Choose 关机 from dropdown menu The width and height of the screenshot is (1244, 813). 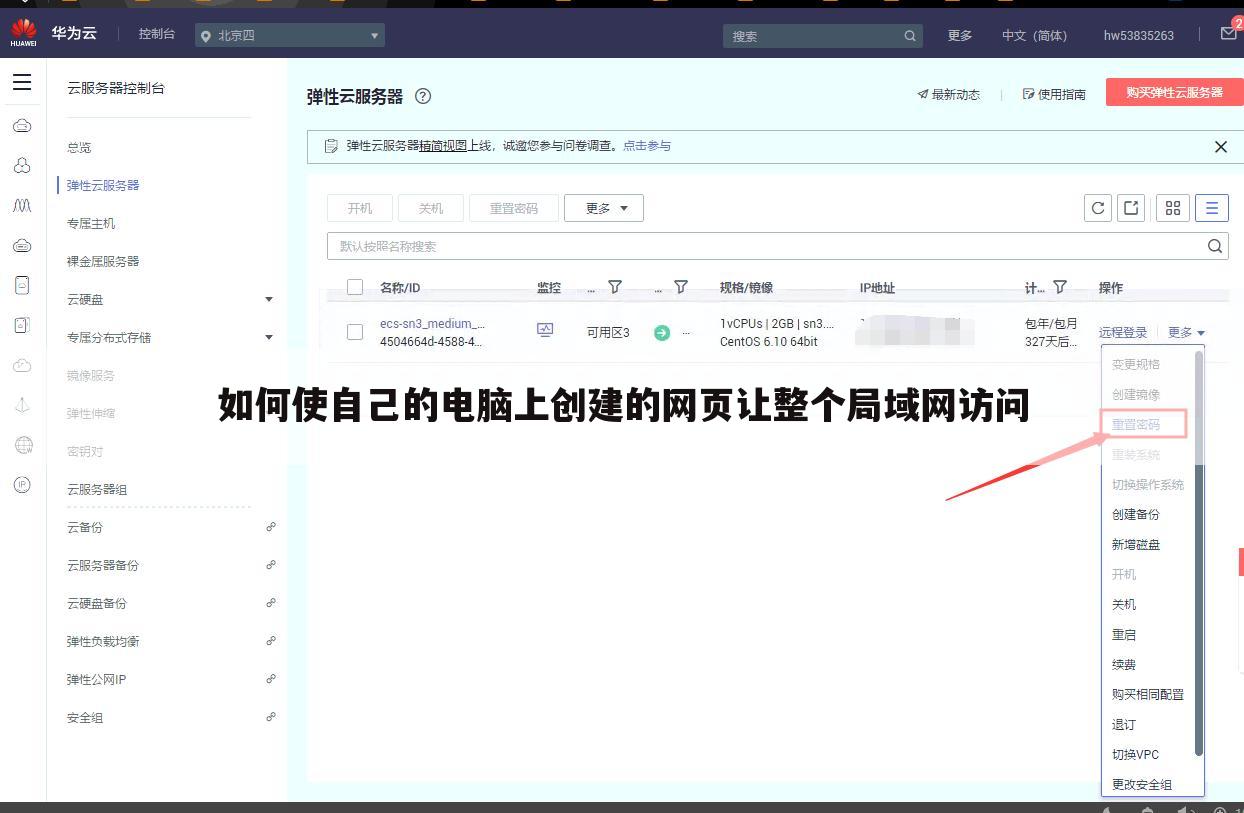point(1124,604)
